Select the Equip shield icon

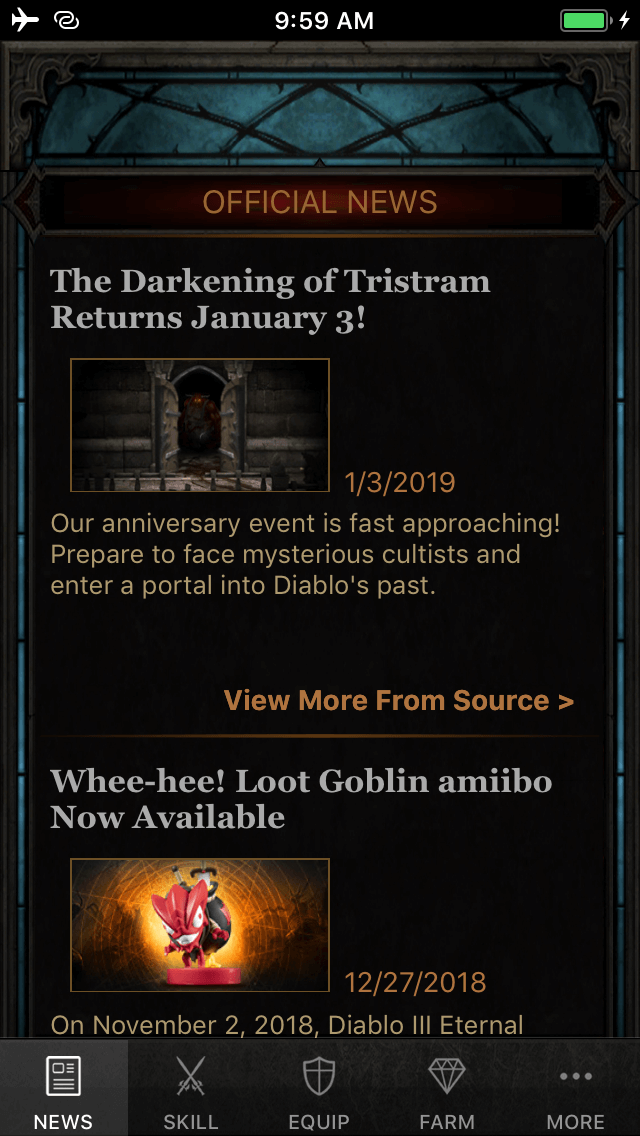pos(319,1076)
